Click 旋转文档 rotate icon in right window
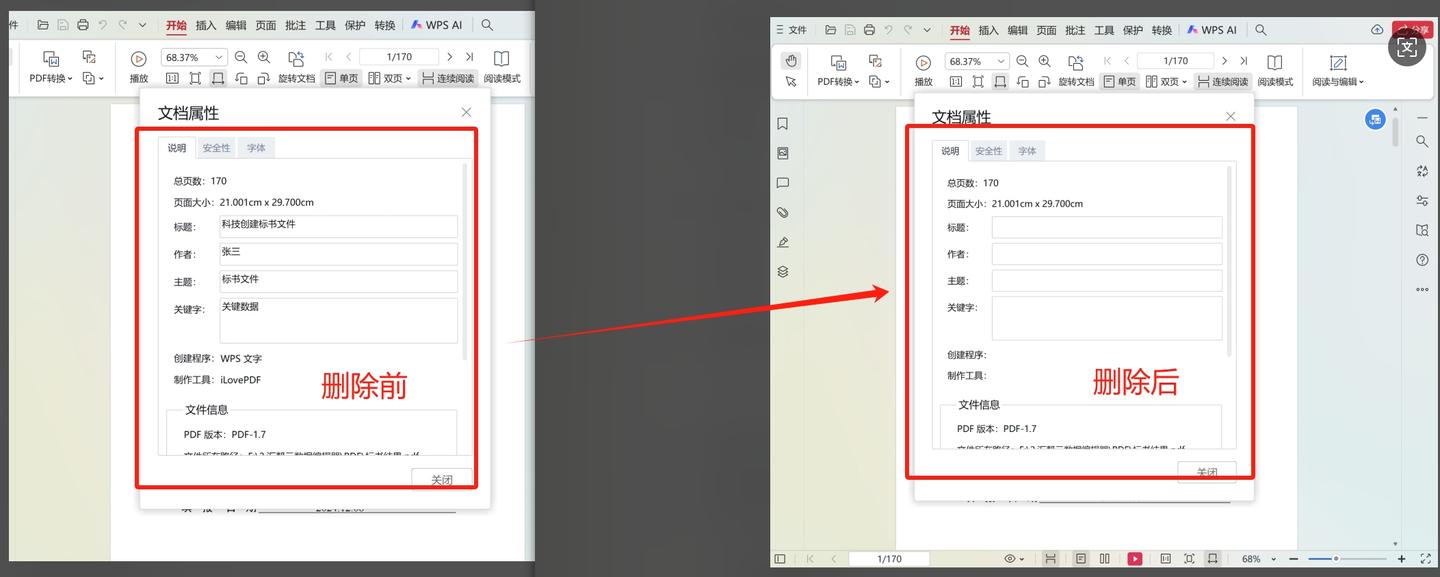Screen dimensions: 1440x577 [1076, 62]
